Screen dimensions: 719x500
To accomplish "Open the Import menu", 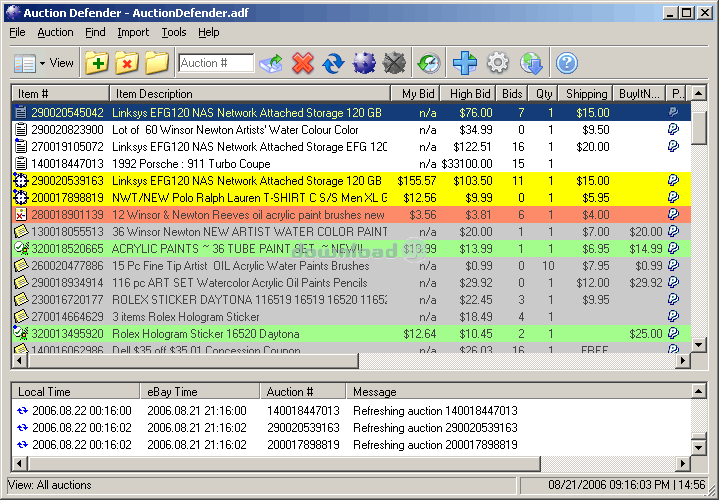I will point(133,32).
